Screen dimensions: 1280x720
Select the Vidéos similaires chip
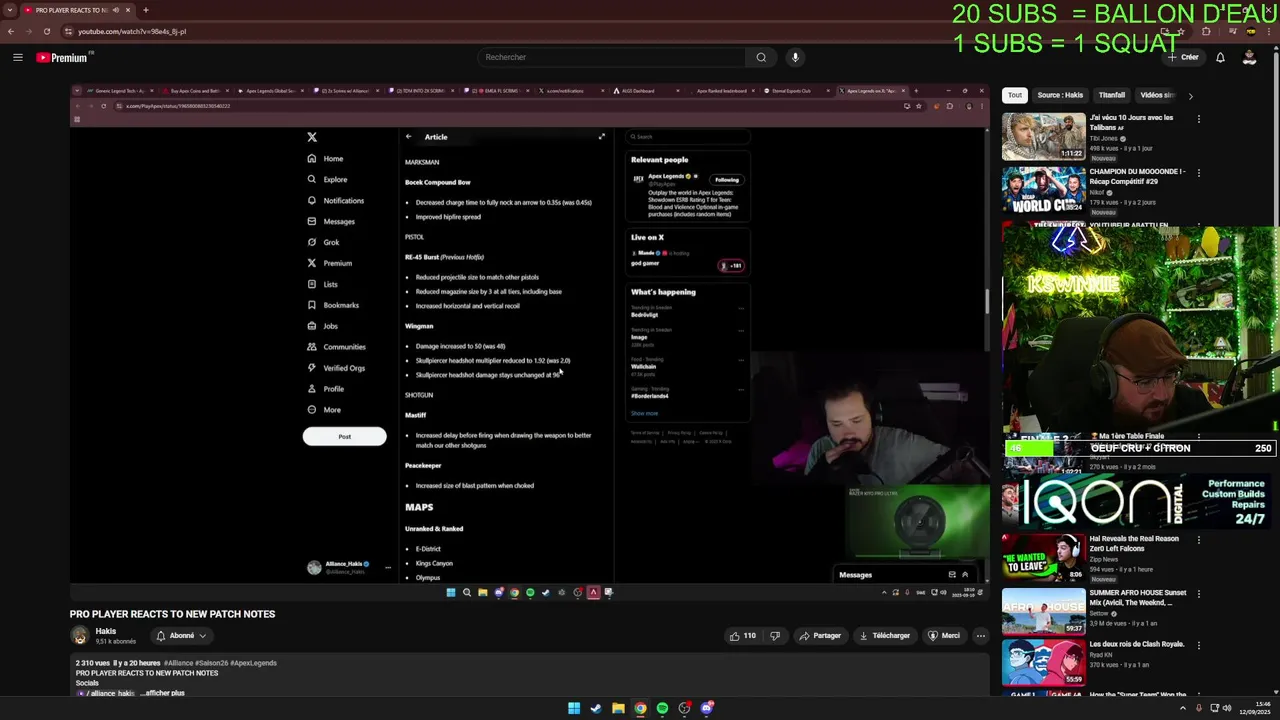1157,95
